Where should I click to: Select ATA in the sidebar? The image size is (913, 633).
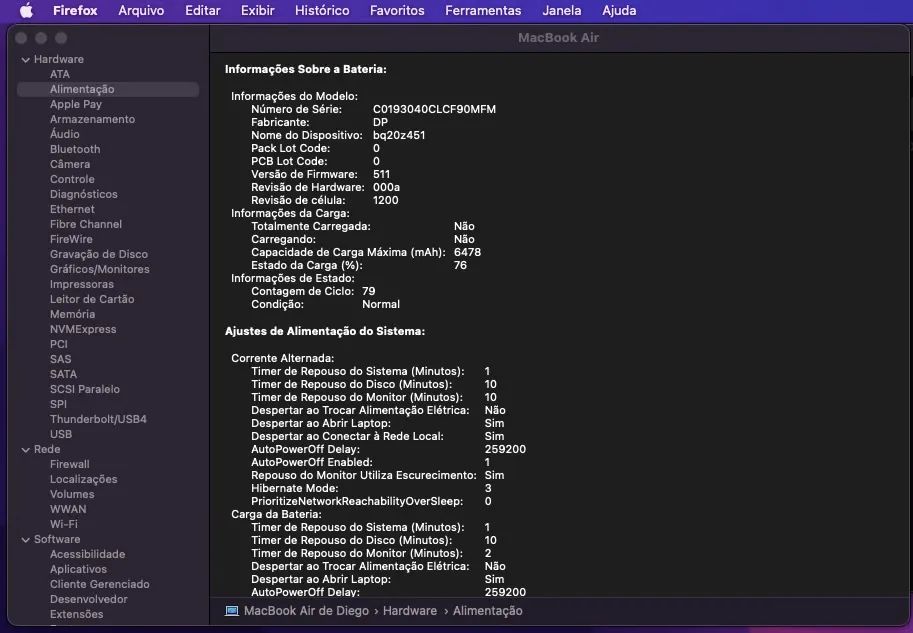[x=59, y=74]
